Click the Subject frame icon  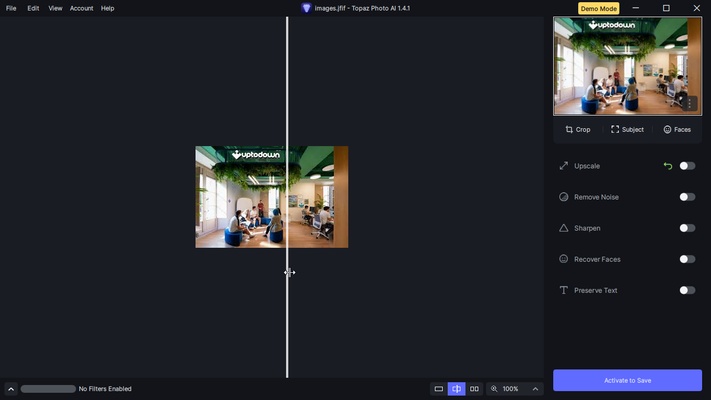(615, 129)
